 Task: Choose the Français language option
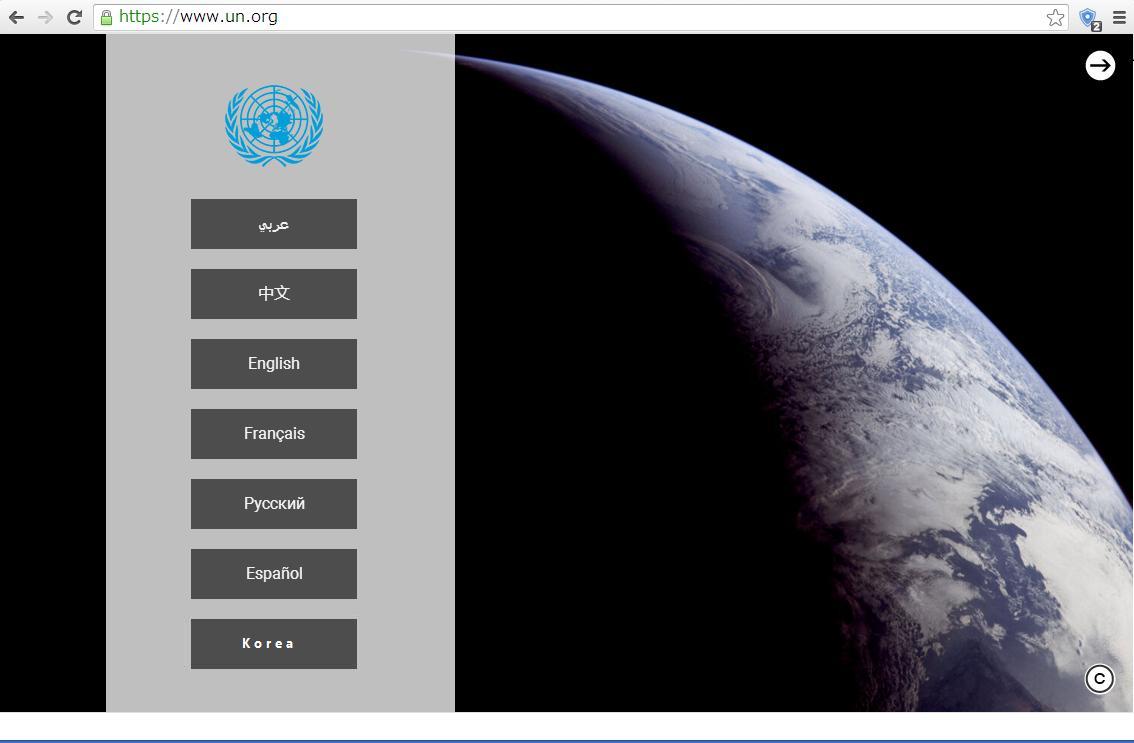(274, 434)
